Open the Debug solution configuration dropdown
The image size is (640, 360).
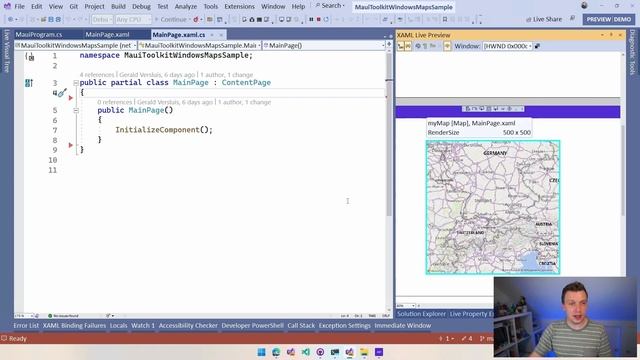102,19
